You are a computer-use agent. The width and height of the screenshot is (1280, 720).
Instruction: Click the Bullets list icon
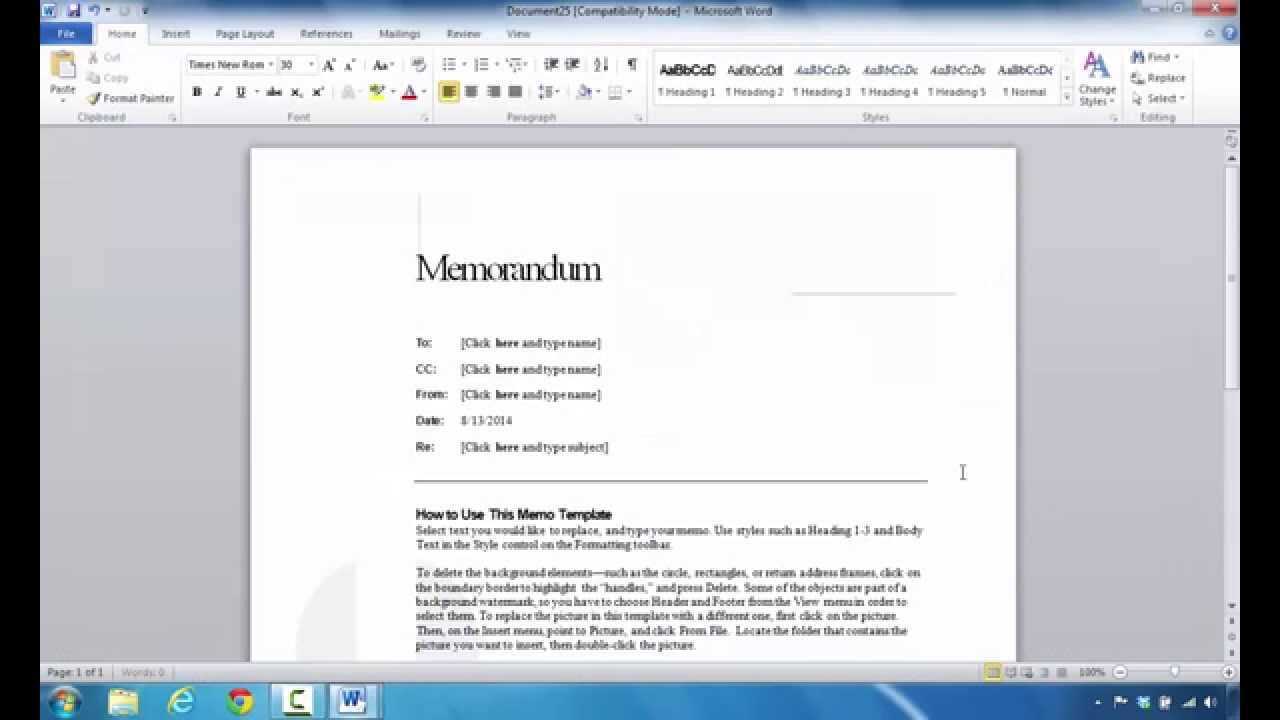pyautogui.click(x=449, y=65)
